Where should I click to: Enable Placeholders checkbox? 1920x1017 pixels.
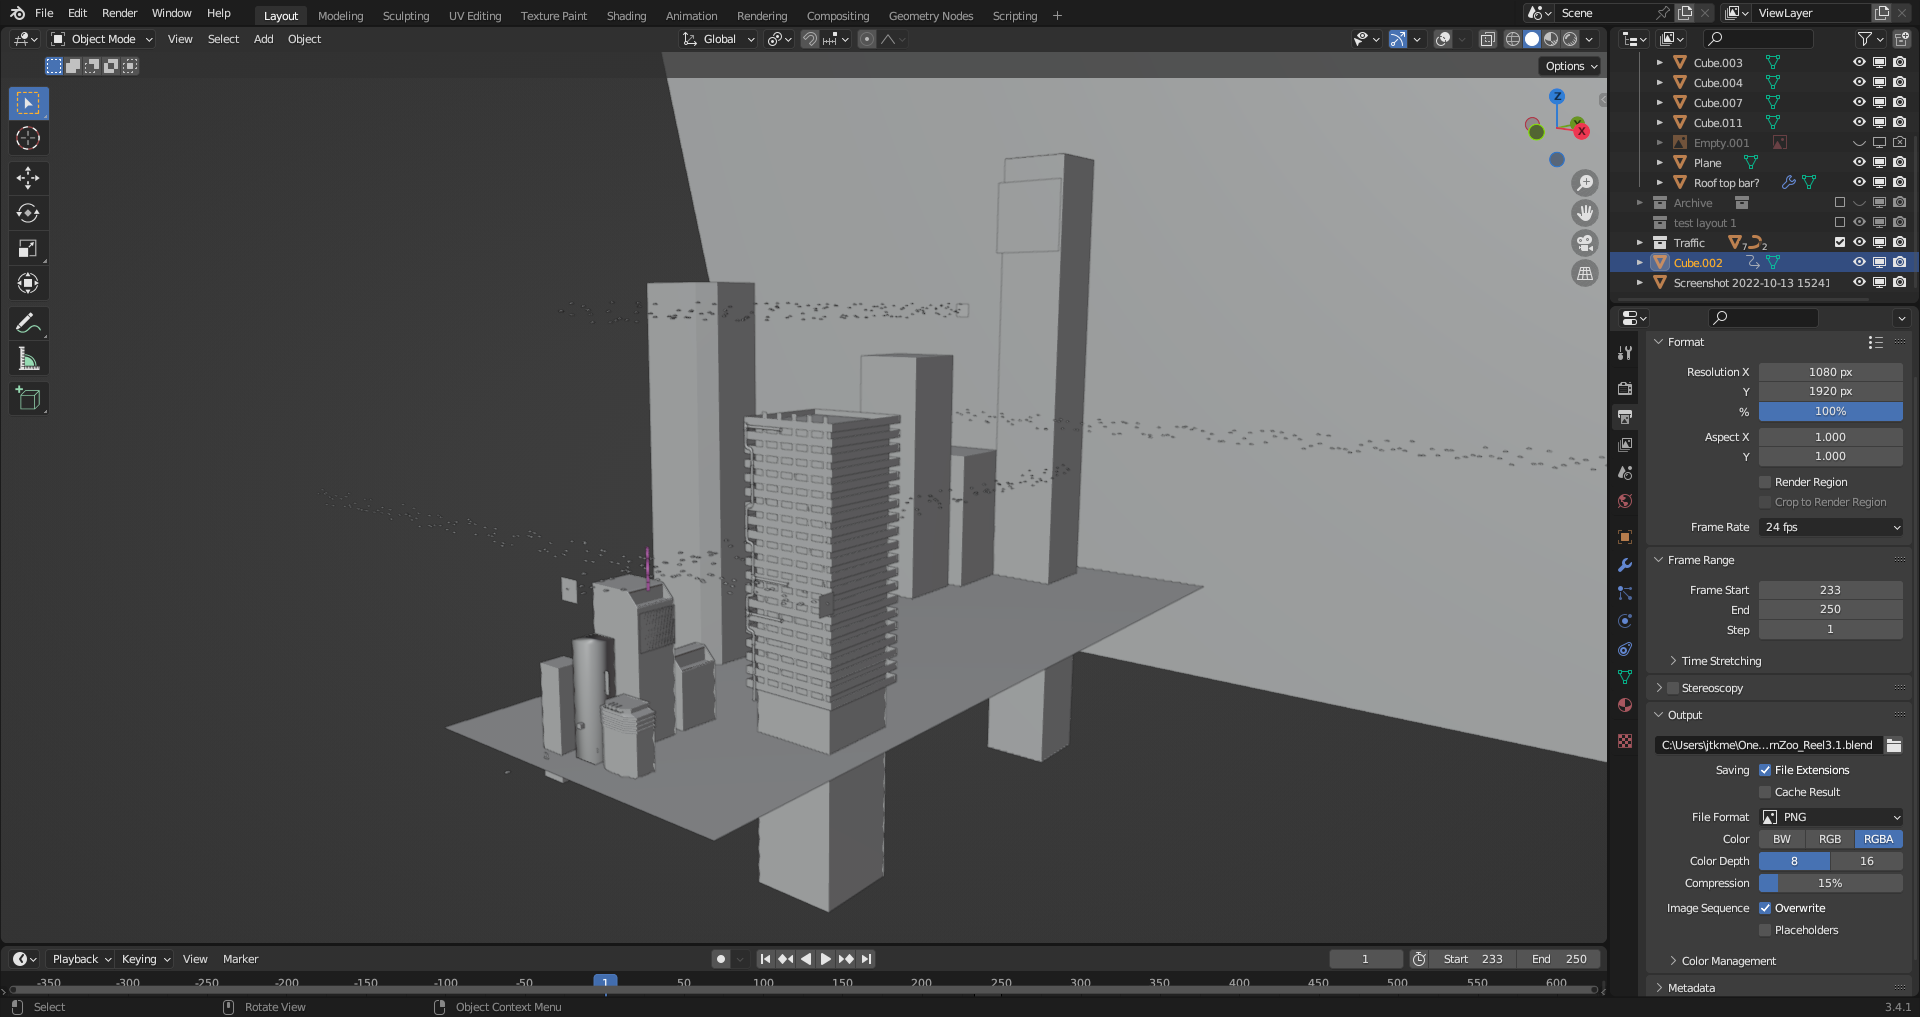click(1765, 930)
